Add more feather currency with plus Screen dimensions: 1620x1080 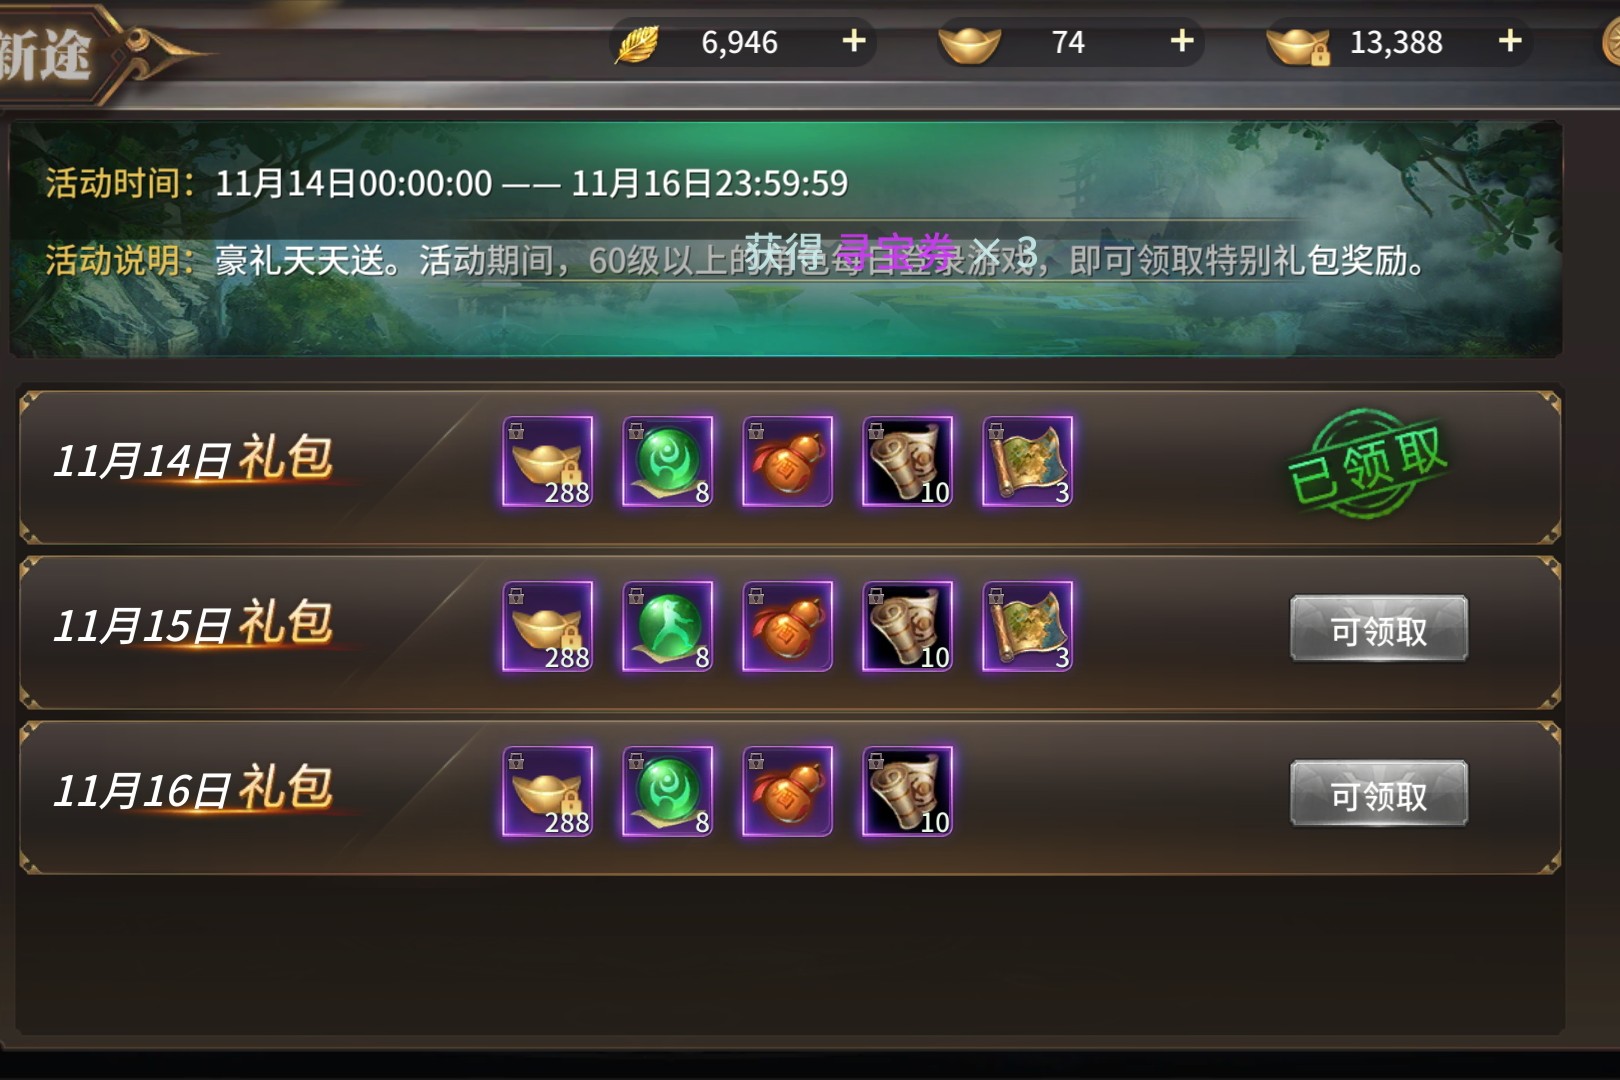[853, 41]
